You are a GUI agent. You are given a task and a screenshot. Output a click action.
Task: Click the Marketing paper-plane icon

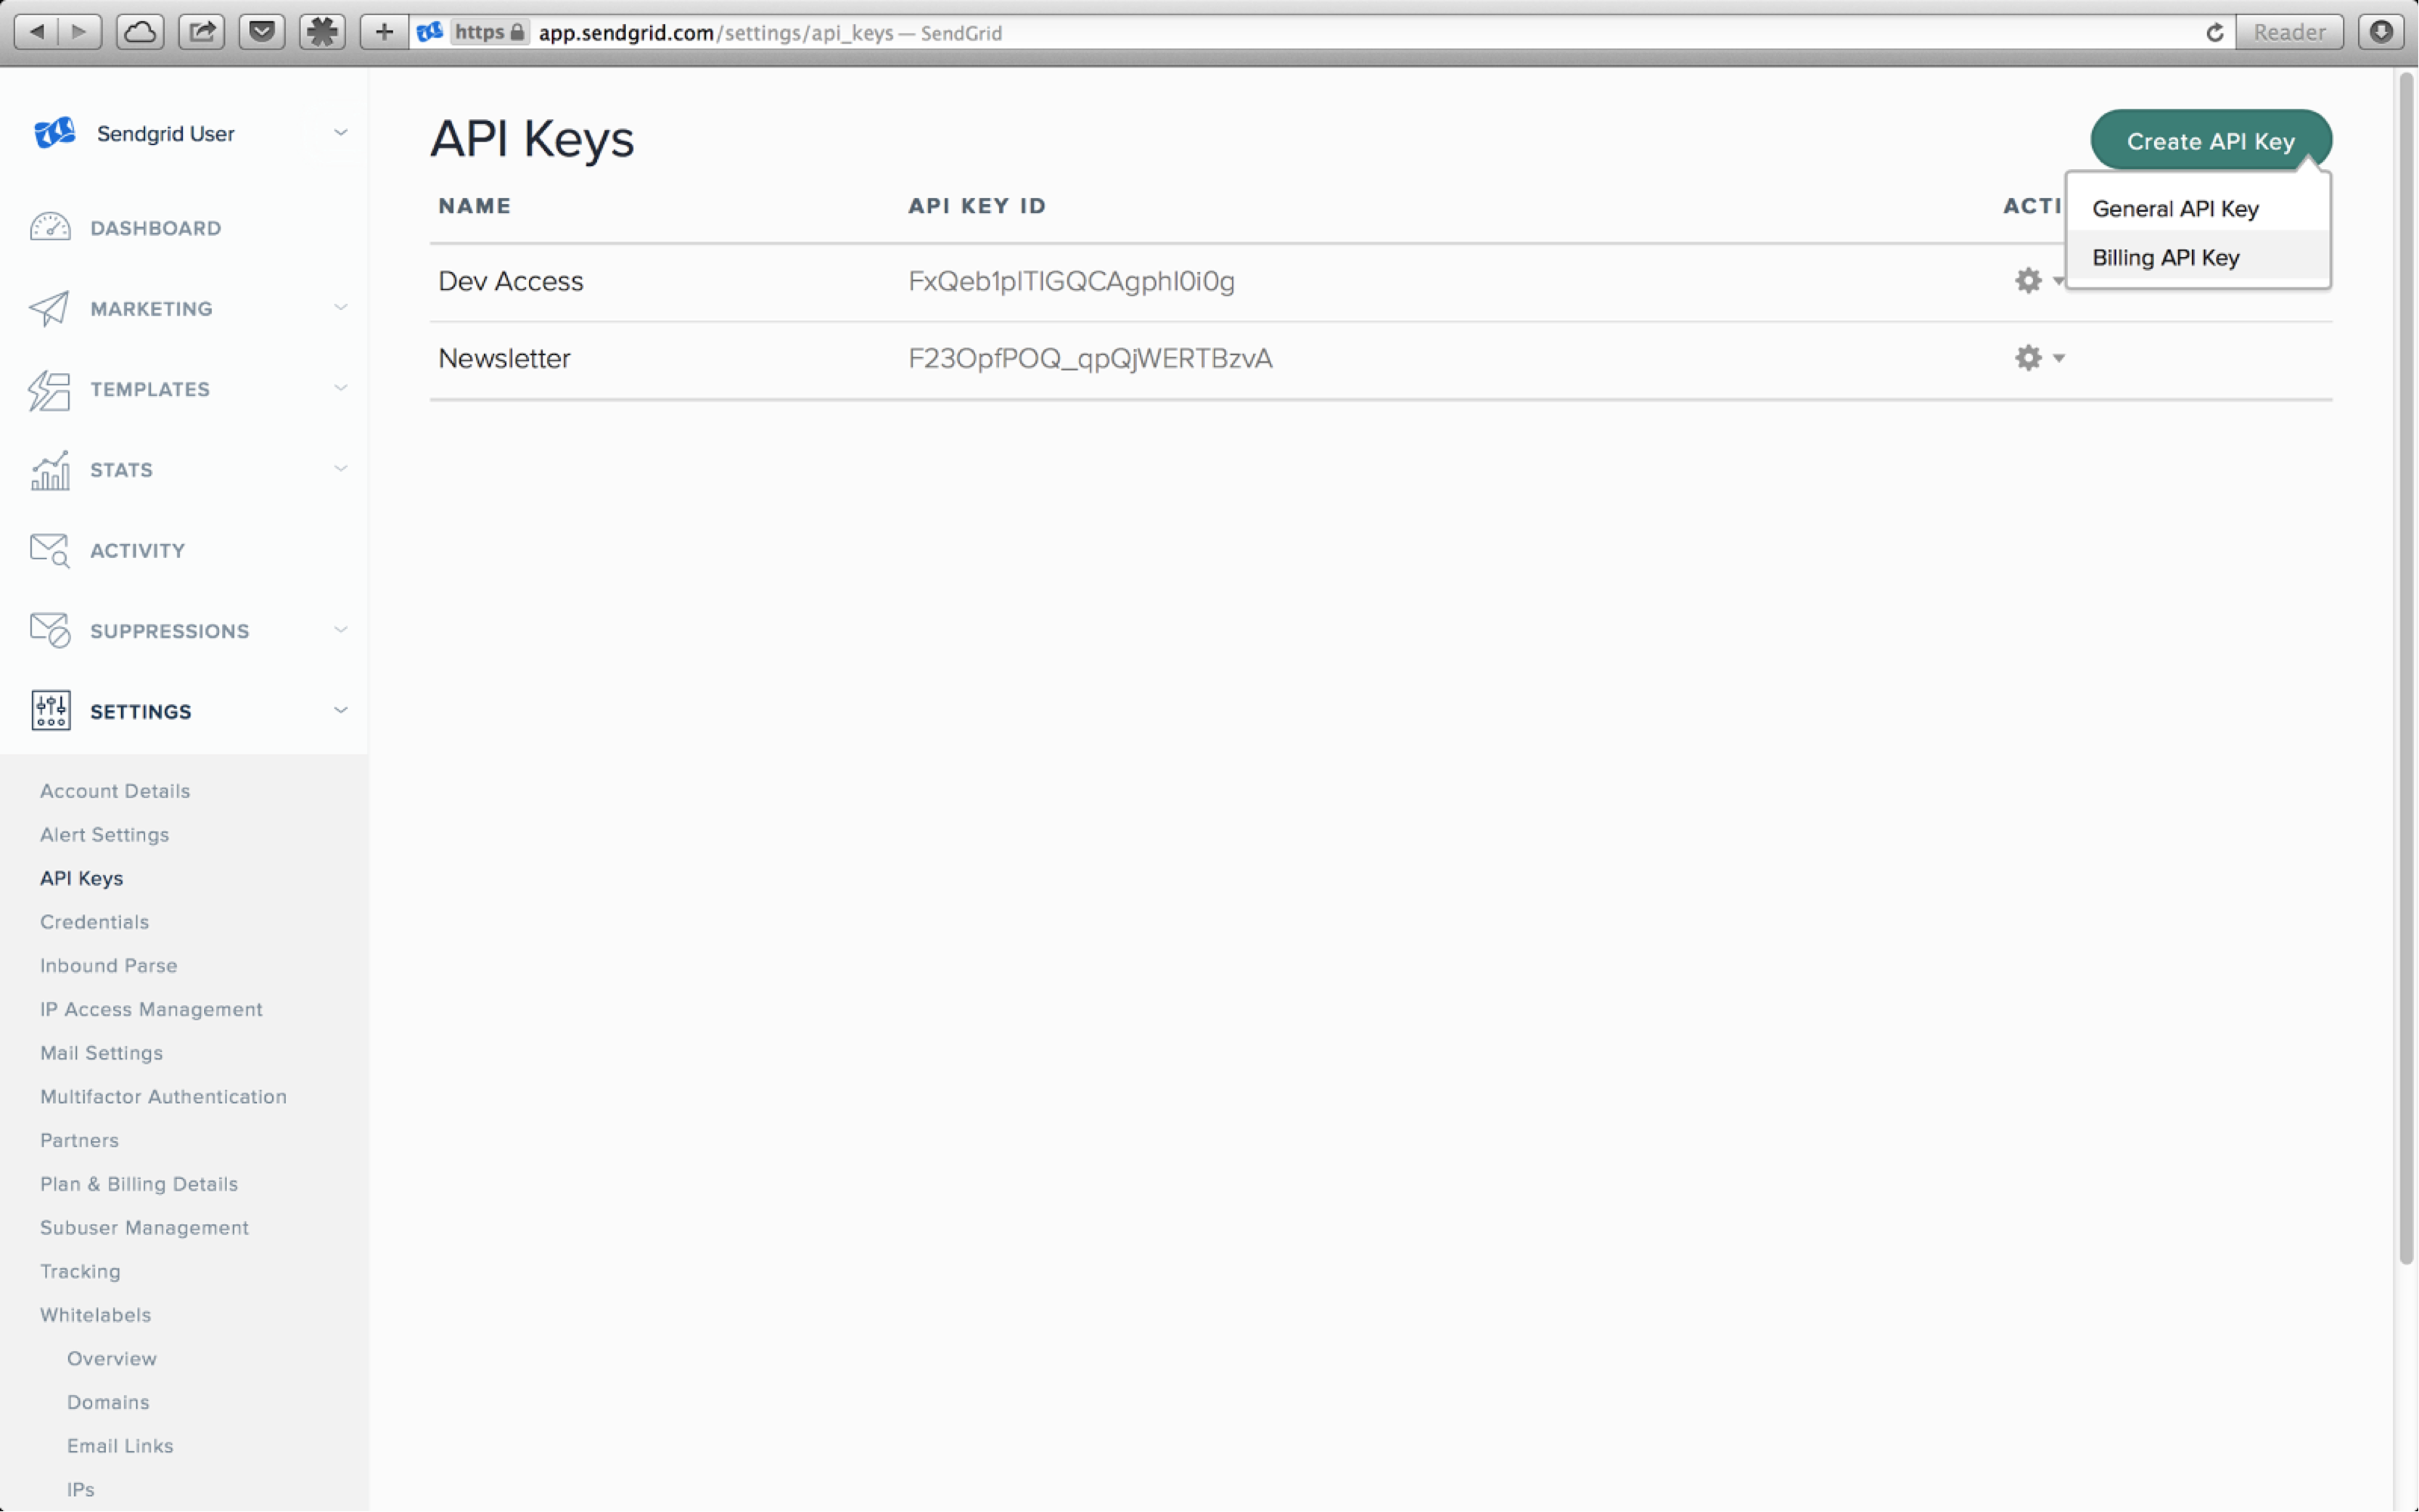point(49,308)
